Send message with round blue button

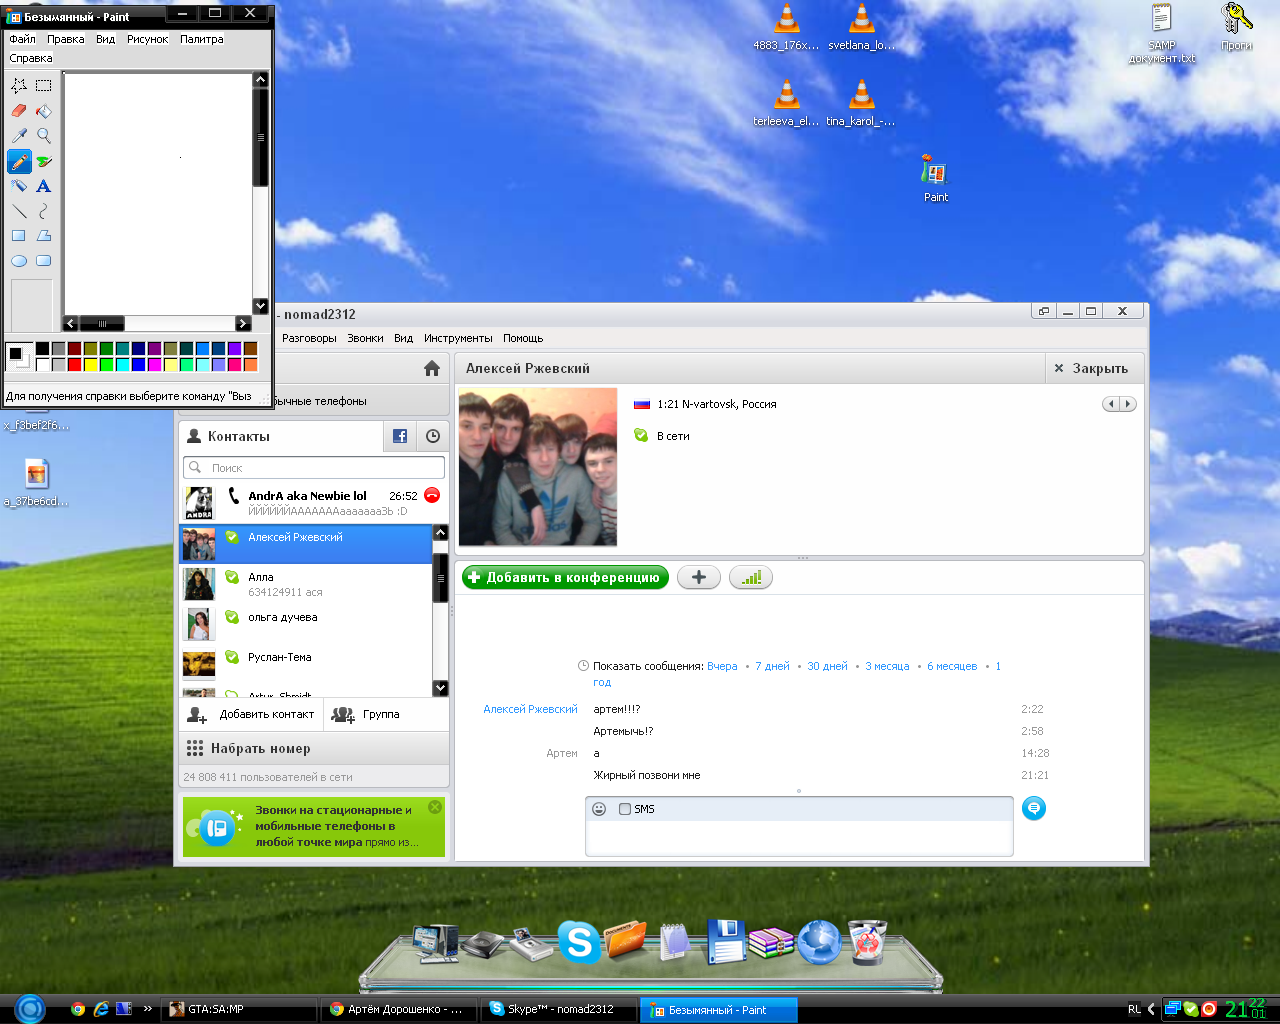pos(1034,808)
